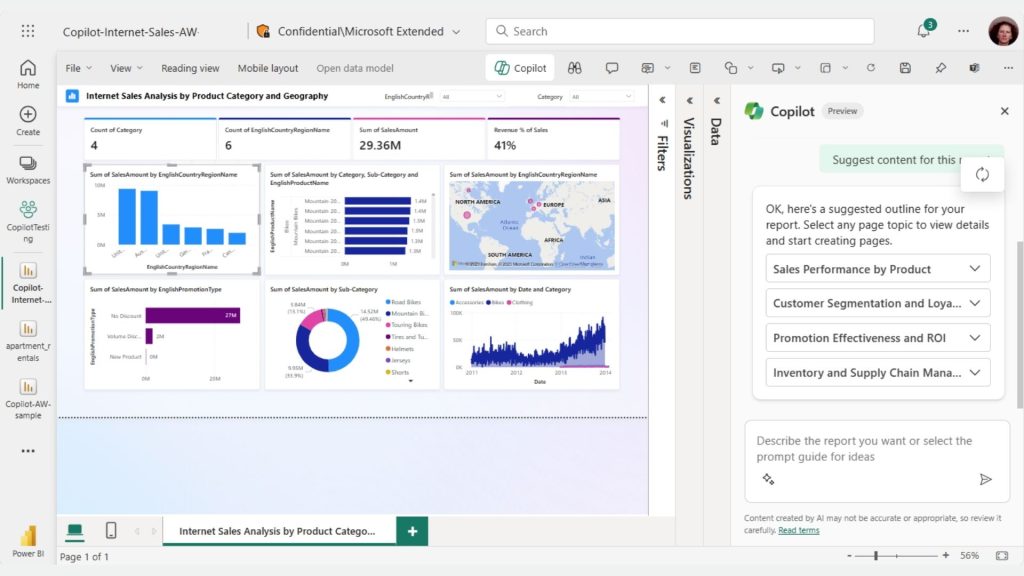Image resolution: width=1024 pixels, height=576 pixels.
Task: Toggle the Copilot pane button in toolbar
Action: click(x=520, y=68)
